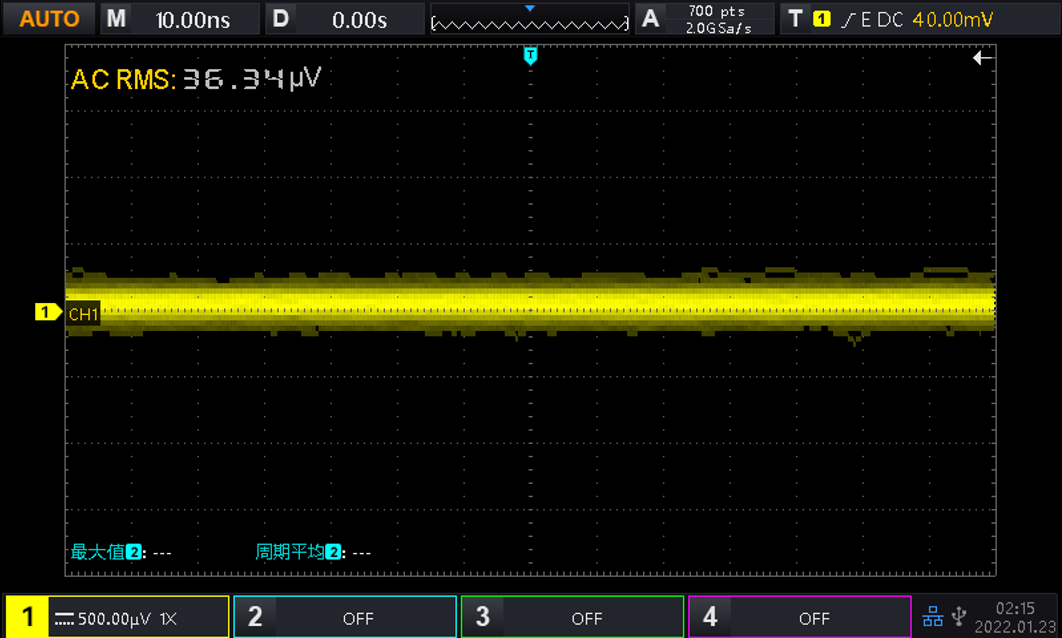Viewport: 1062px width, 638px height.
Task: Toggle channel 2 on
Action: [345, 617]
